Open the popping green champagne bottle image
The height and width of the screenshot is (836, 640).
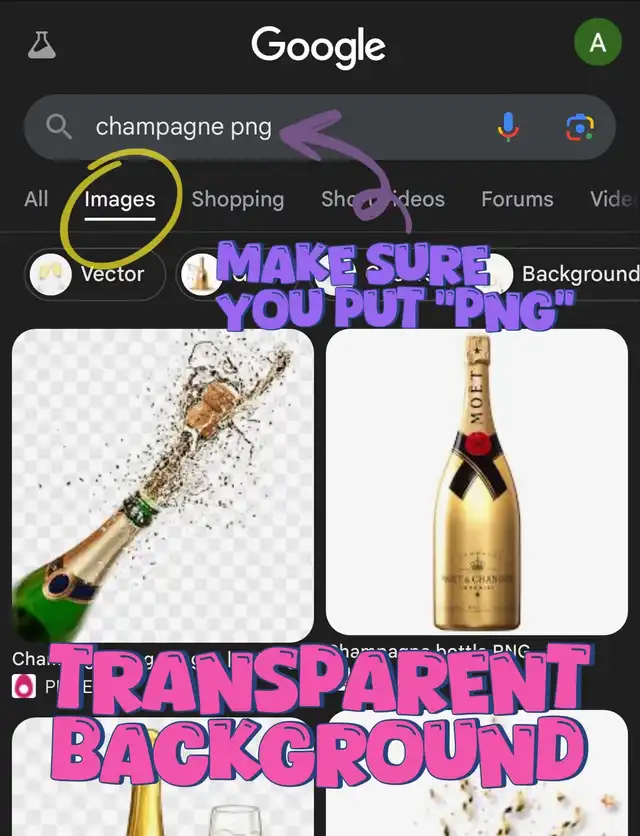[x=163, y=486]
